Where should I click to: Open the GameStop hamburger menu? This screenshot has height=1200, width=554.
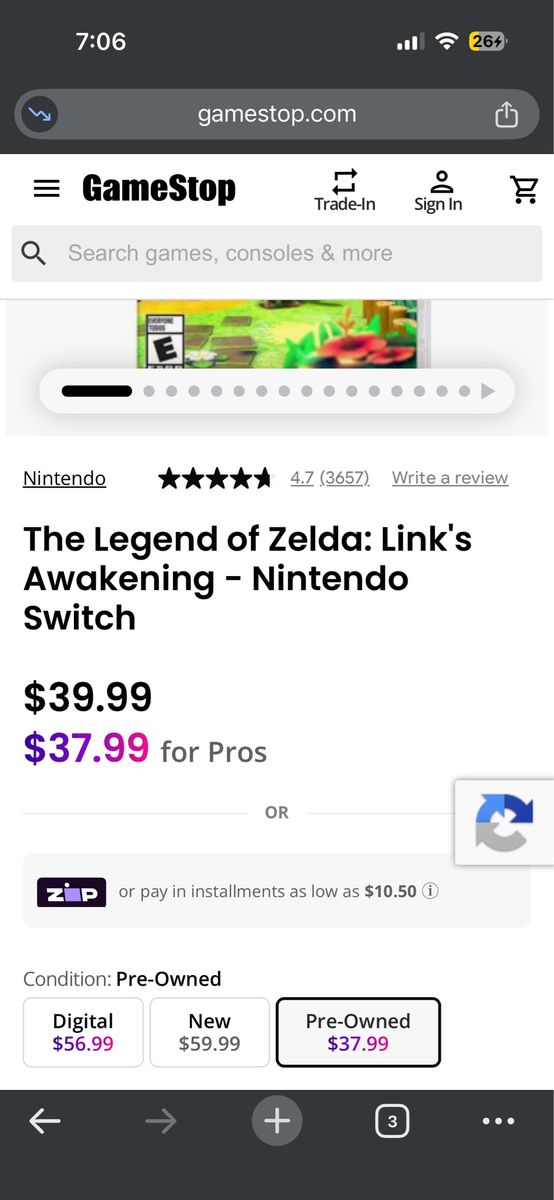tap(47, 188)
